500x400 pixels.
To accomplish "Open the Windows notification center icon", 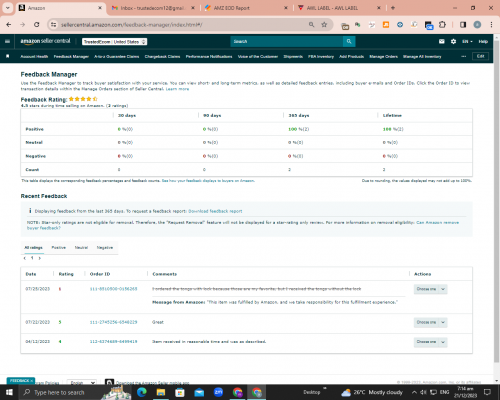I will (x=487, y=392).
